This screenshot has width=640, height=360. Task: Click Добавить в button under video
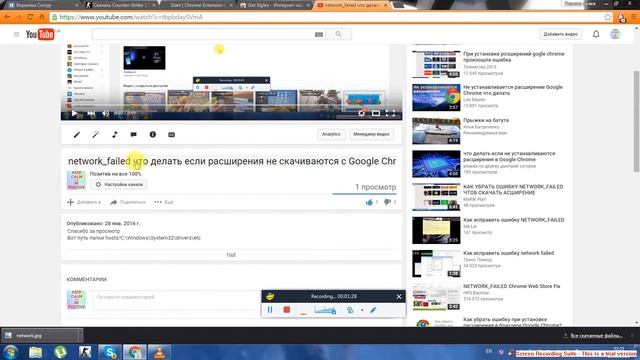(x=84, y=202)
